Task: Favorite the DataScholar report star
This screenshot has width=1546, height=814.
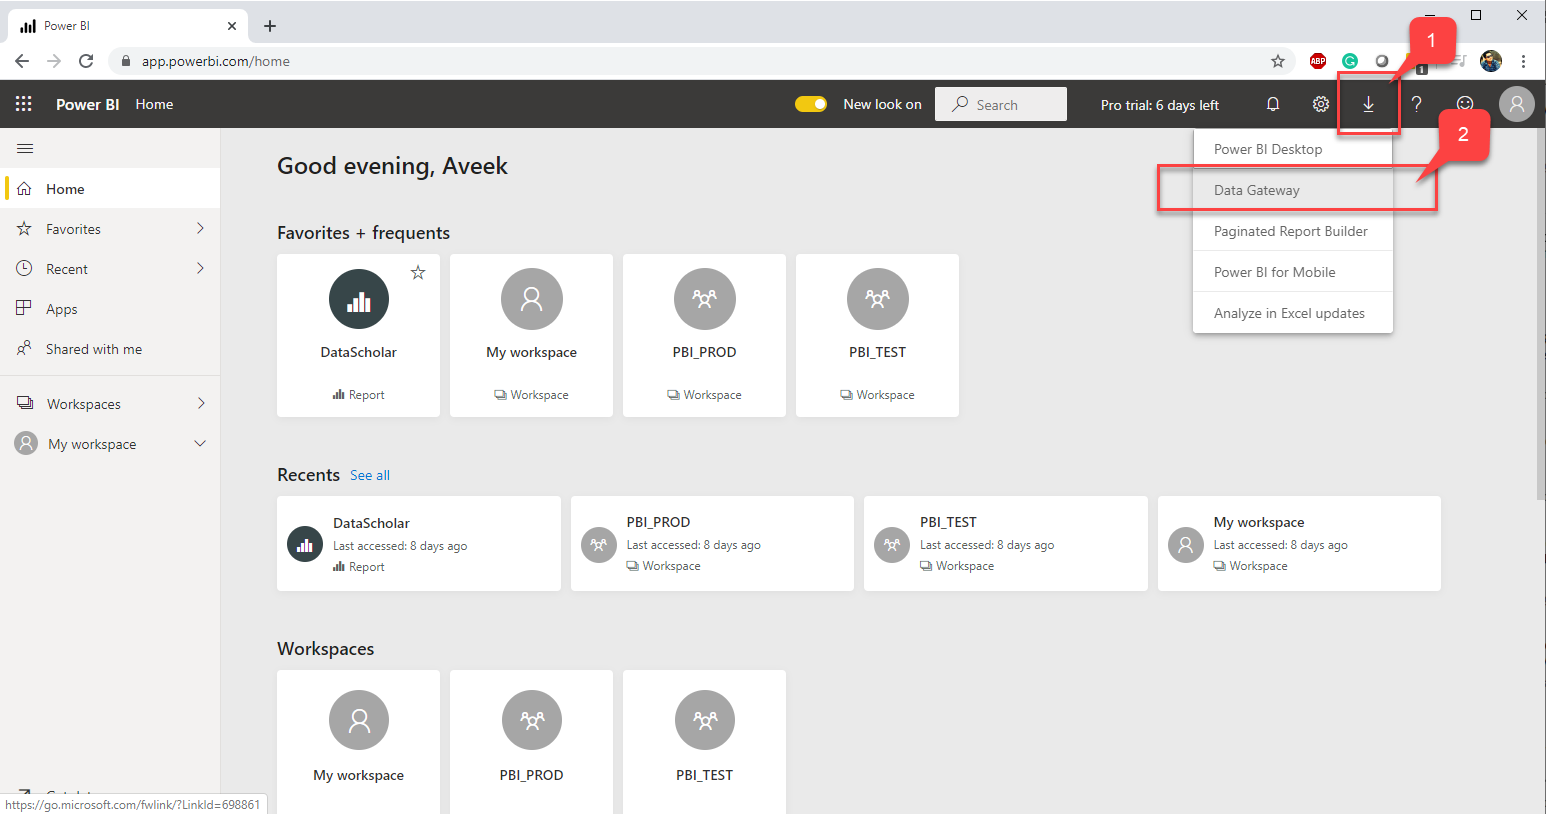Action: pos(417,271)
